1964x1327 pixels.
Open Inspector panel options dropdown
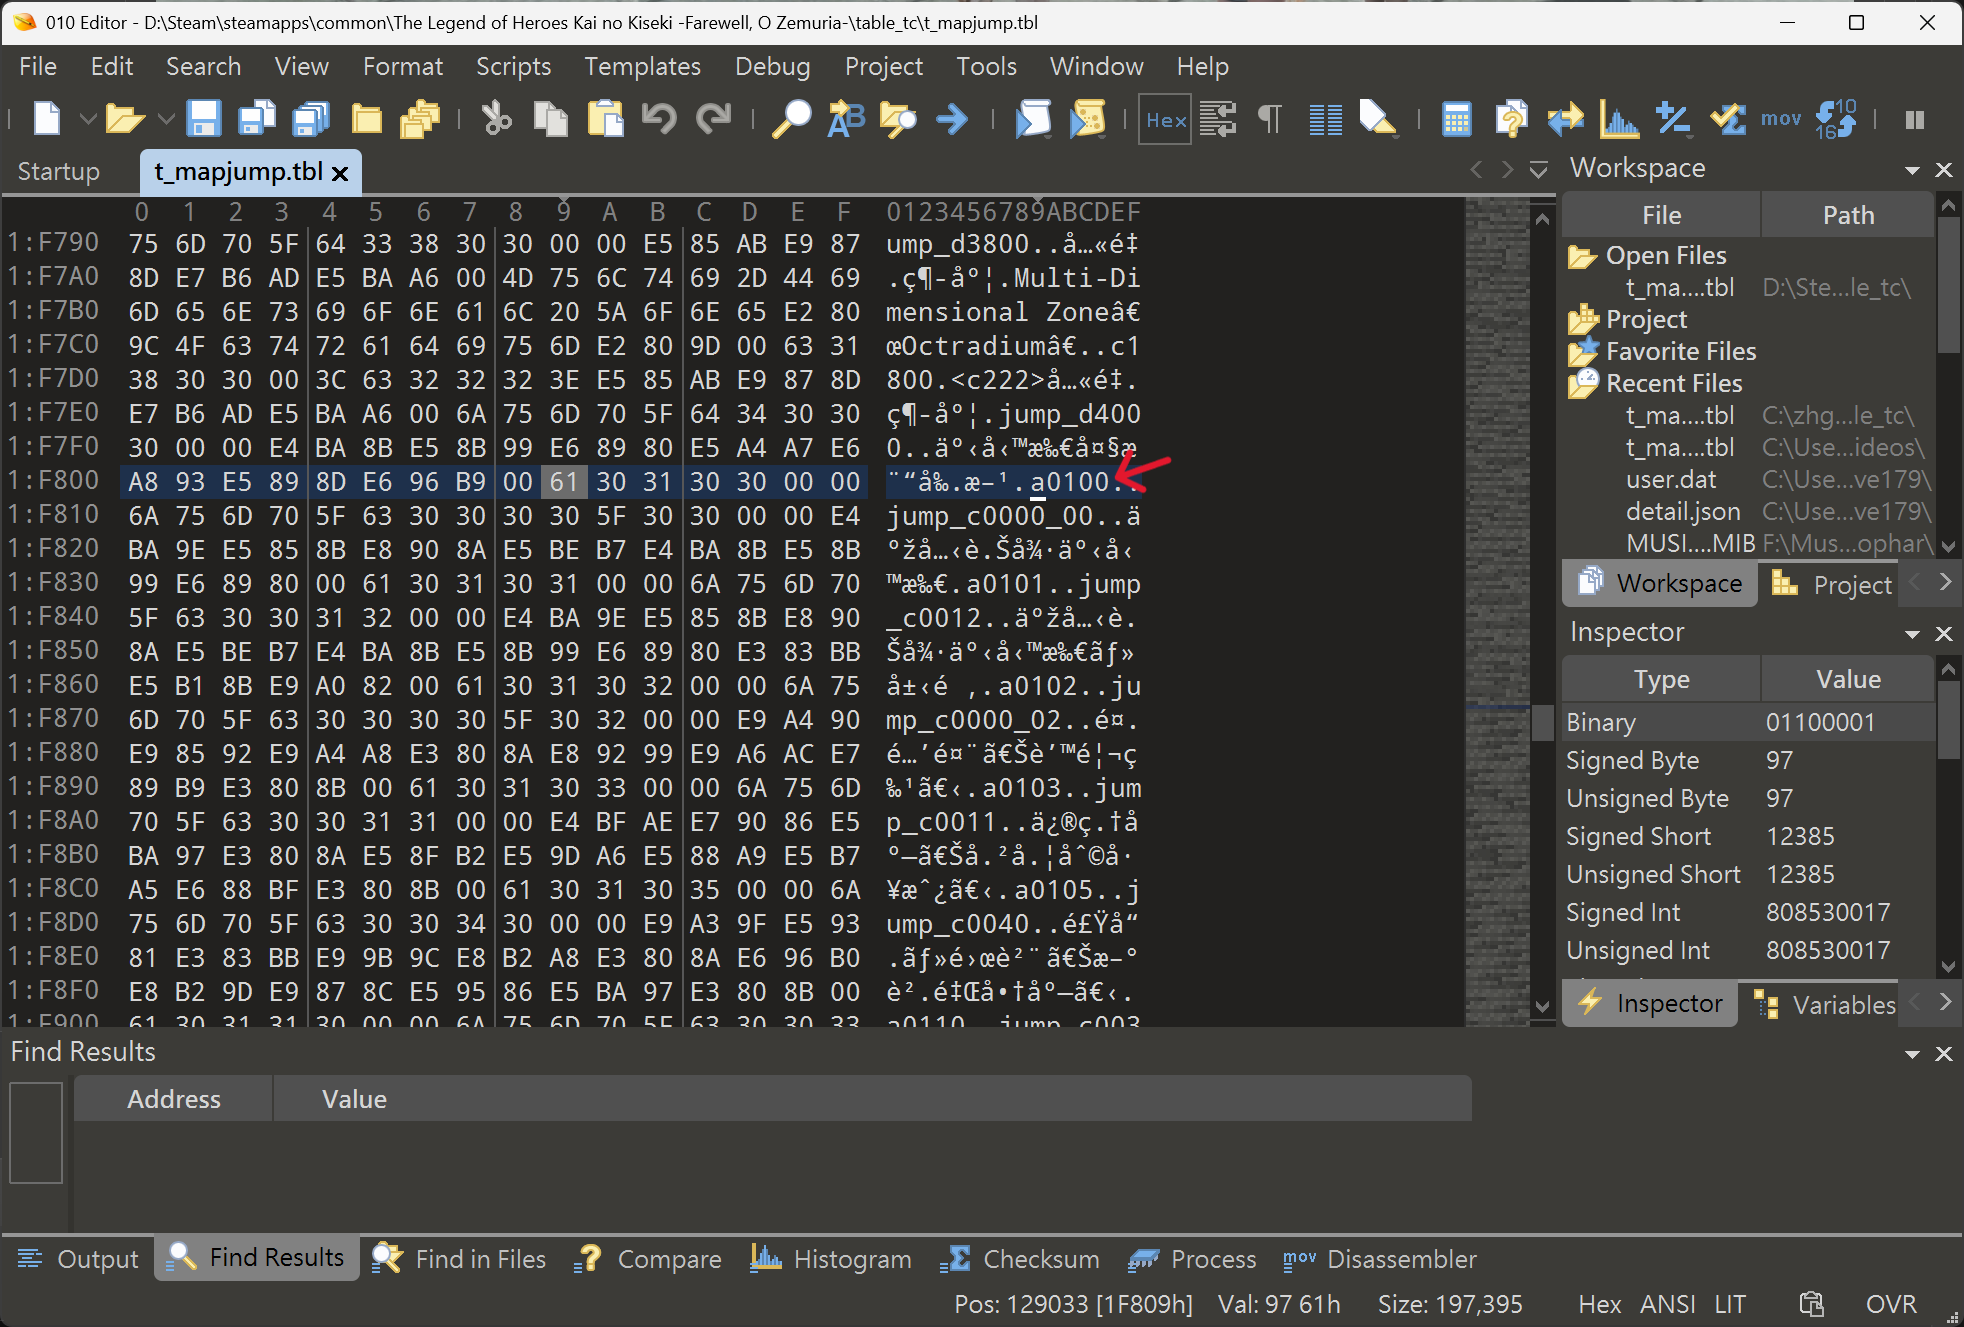tap(1912, 634)
